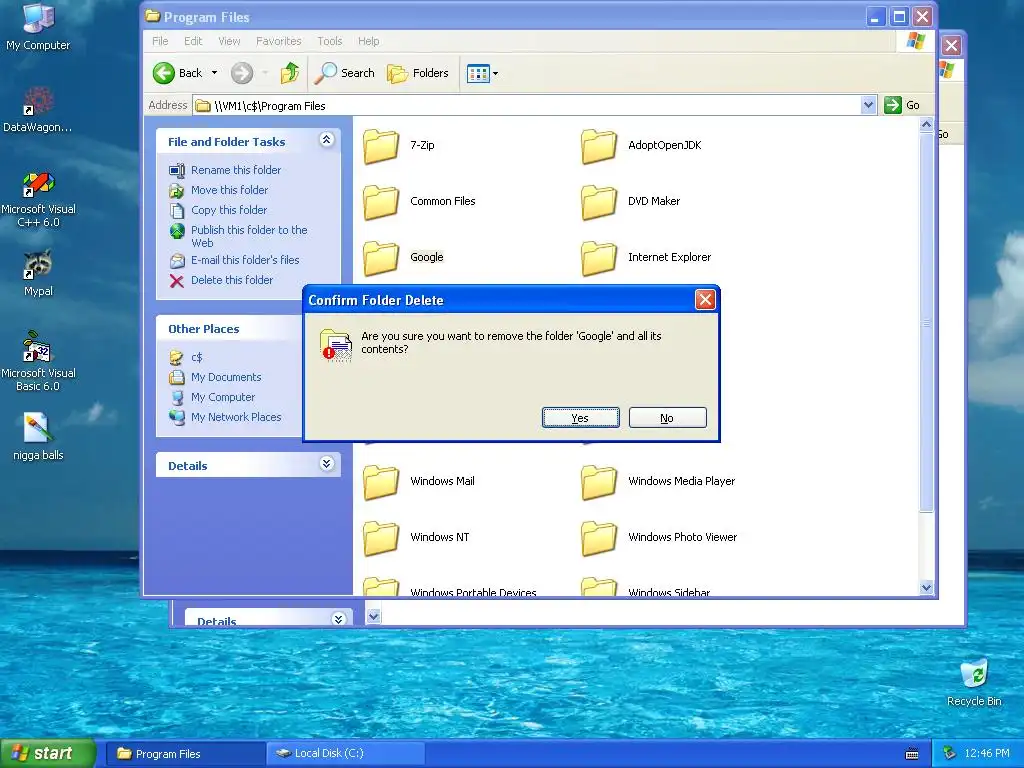Open My Network Places link
Image resolution: width=1024 pixels, height=768 pixels.
[236, 417]
